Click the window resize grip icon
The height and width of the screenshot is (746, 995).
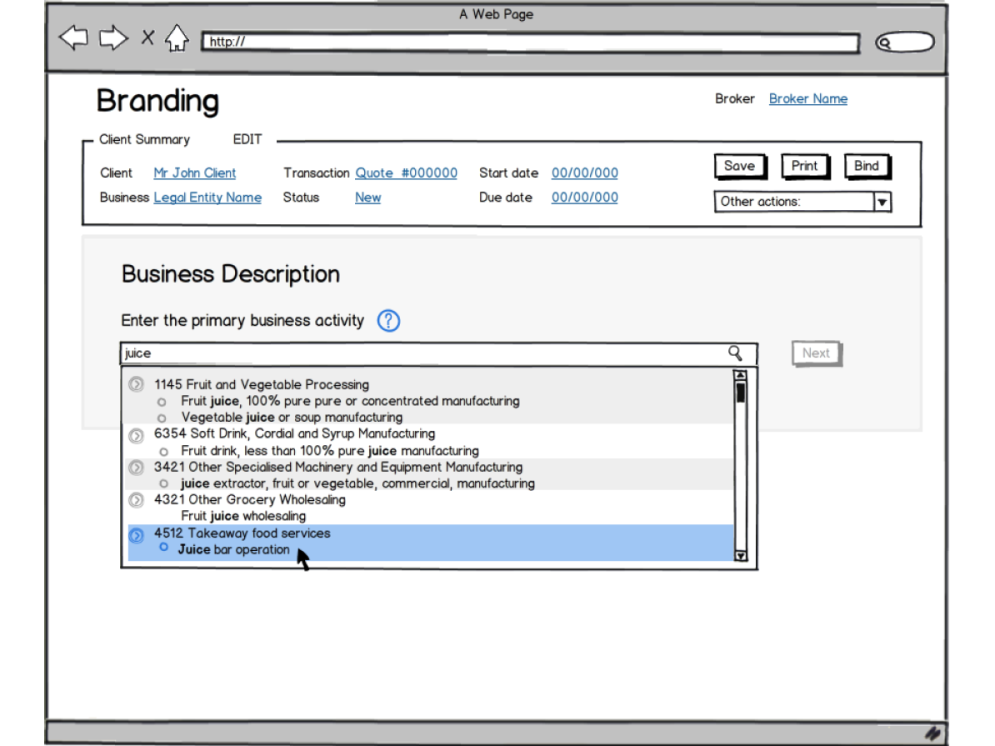click(932, 733)
